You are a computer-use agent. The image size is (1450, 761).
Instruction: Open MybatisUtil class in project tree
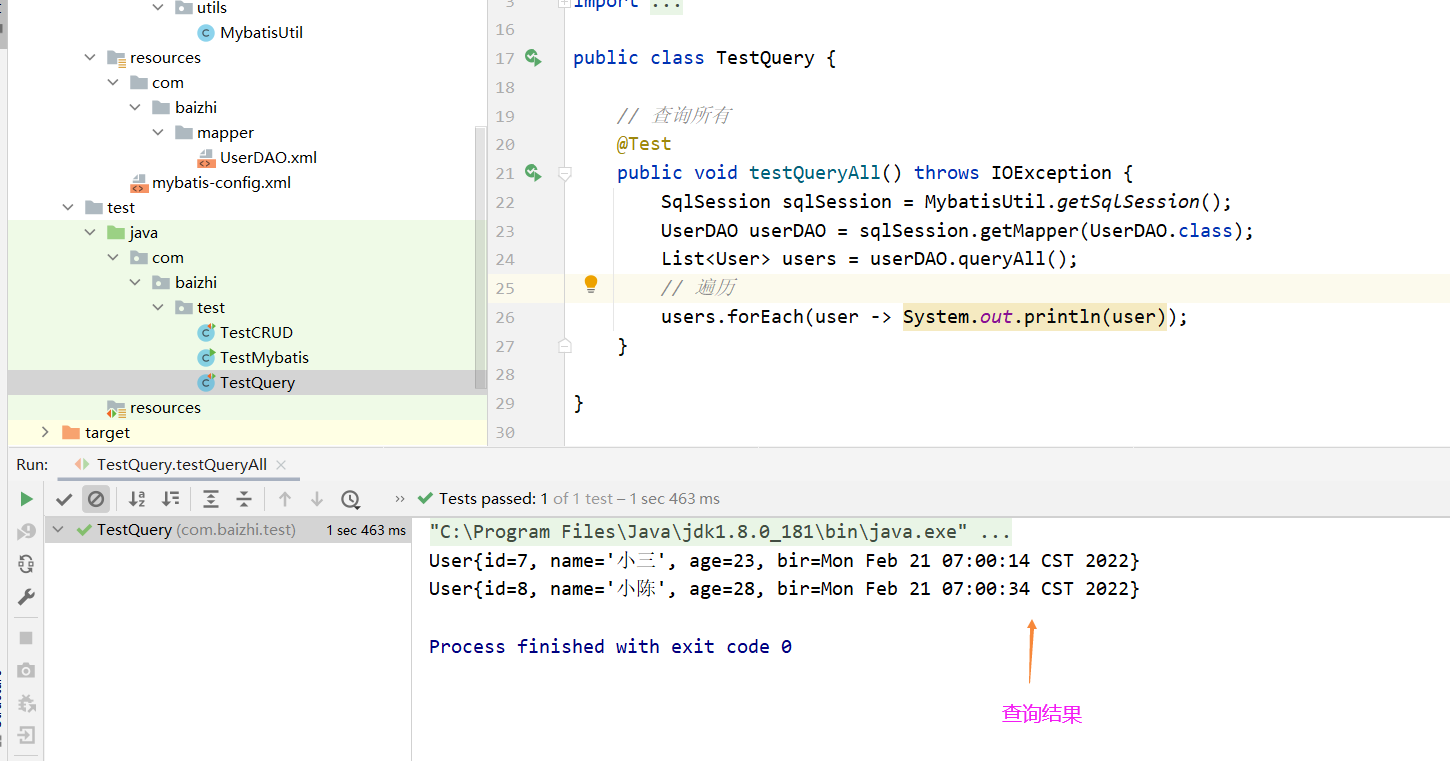click(261, 32)
